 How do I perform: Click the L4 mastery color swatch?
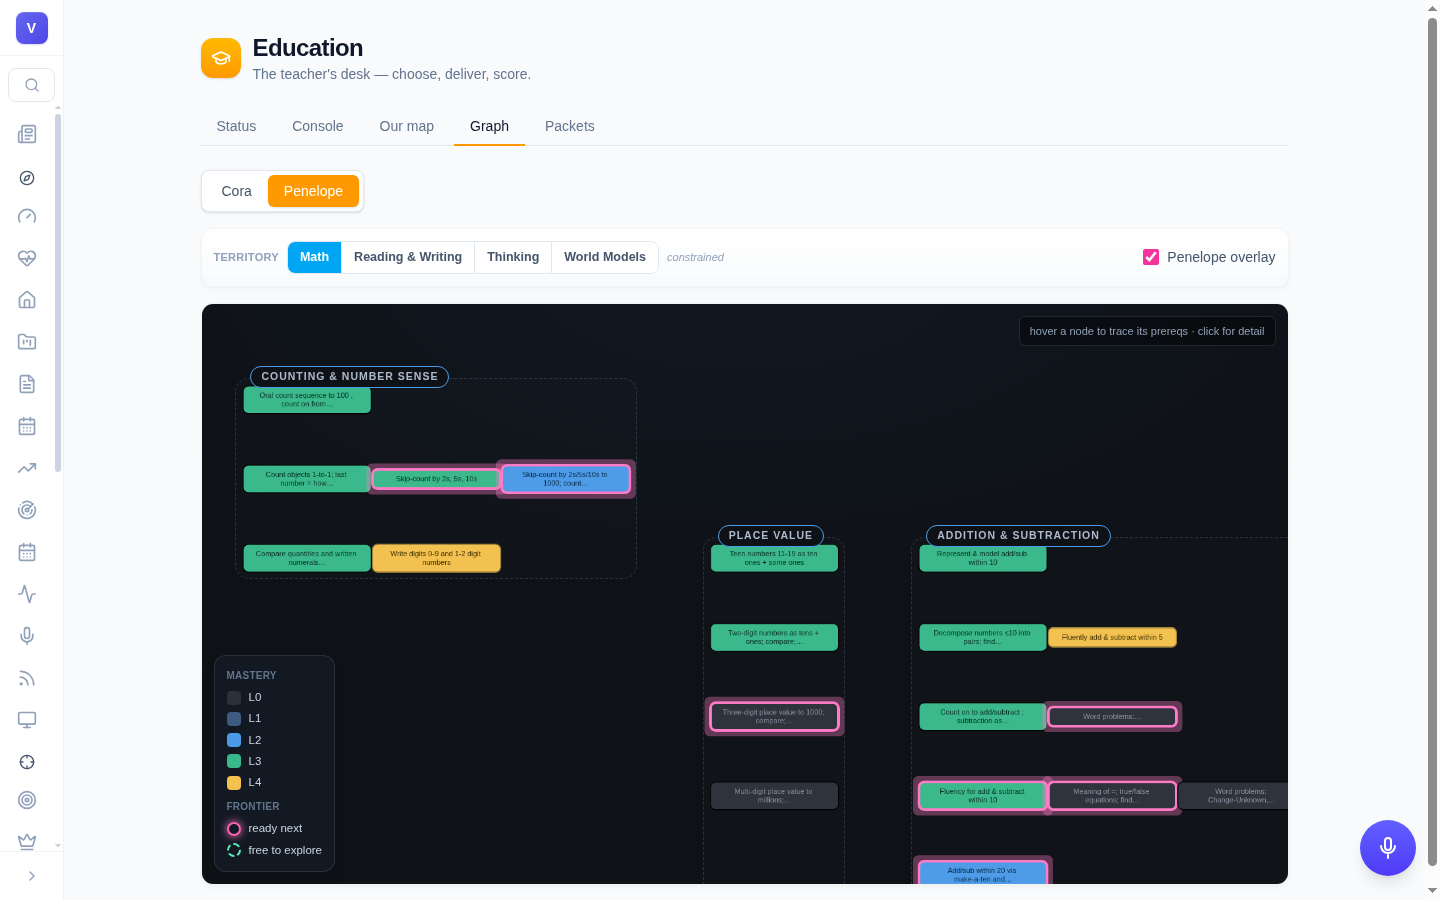coord(234,783)
